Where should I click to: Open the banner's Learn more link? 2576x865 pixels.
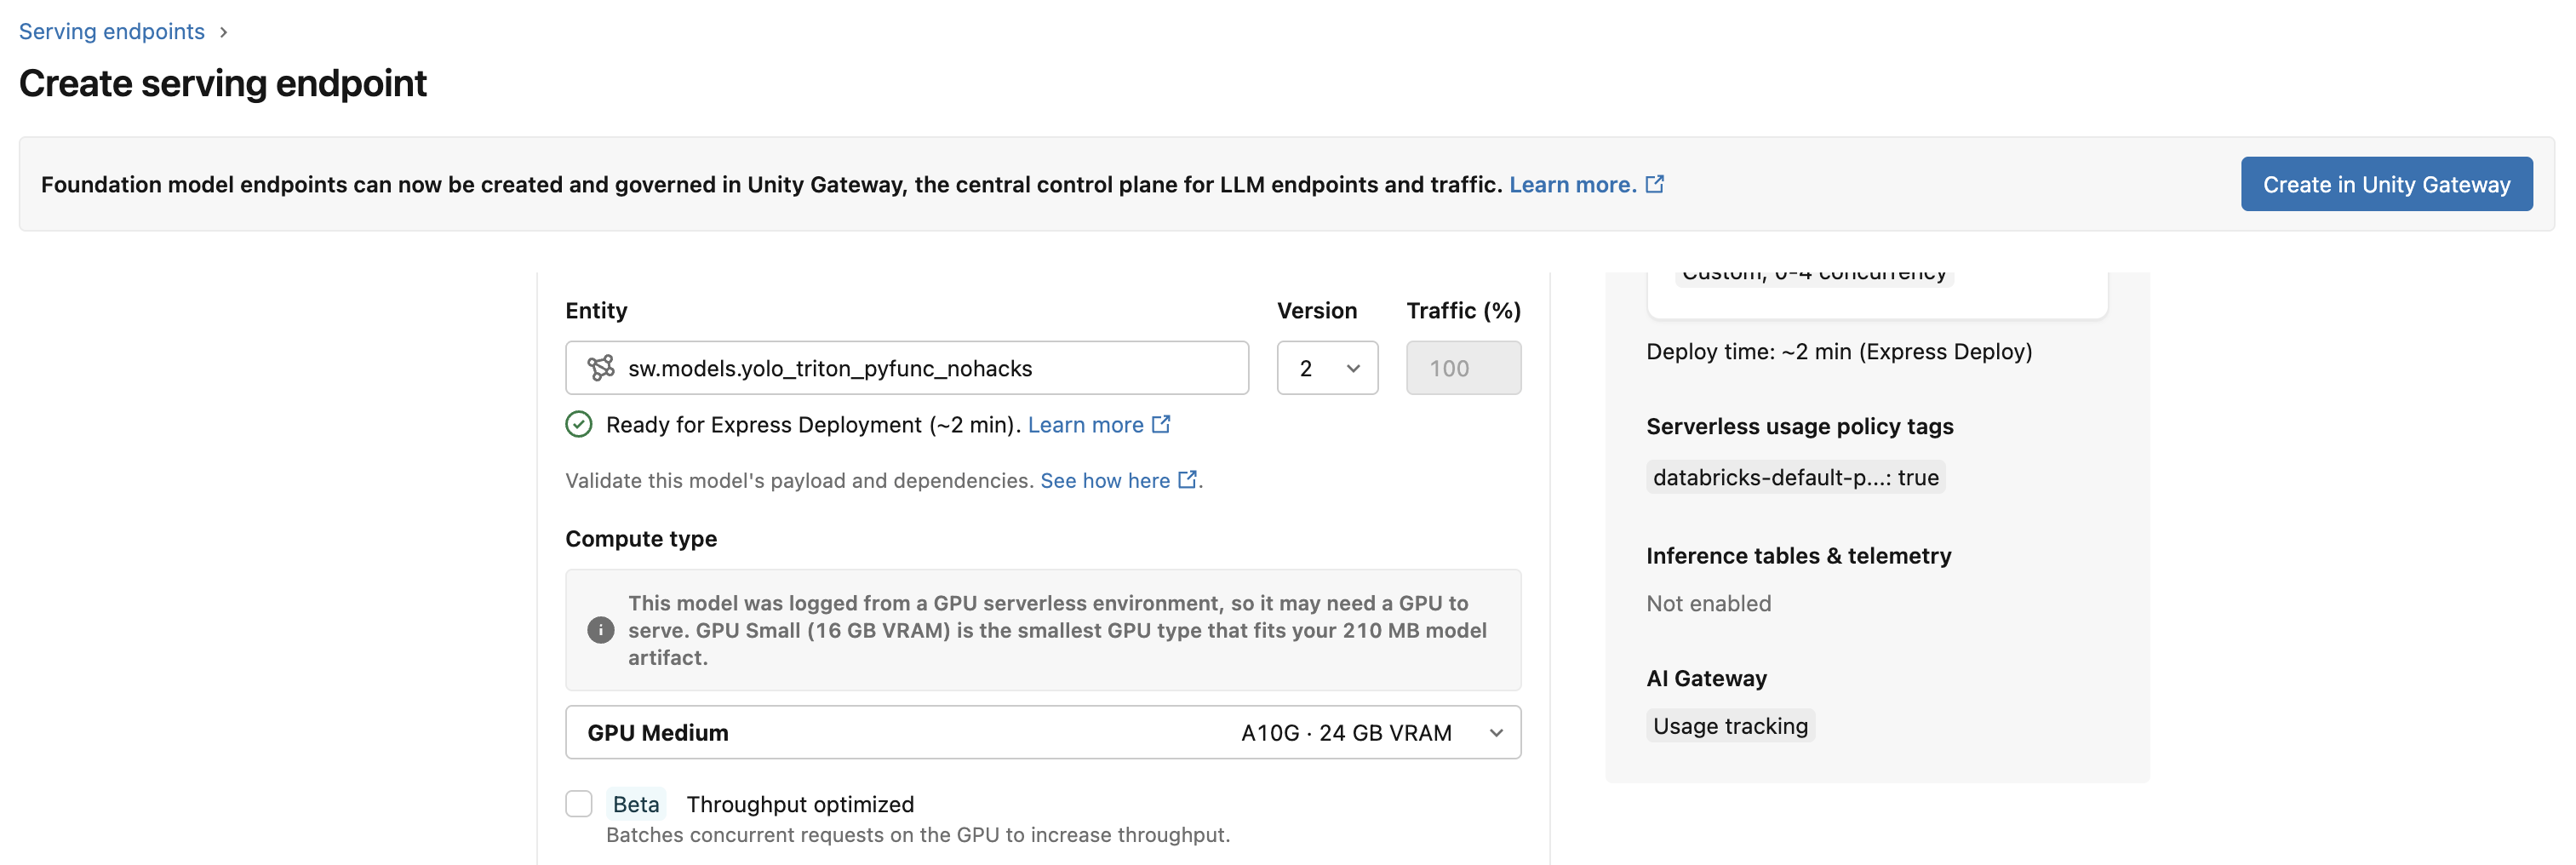[x=1572, y=184]
